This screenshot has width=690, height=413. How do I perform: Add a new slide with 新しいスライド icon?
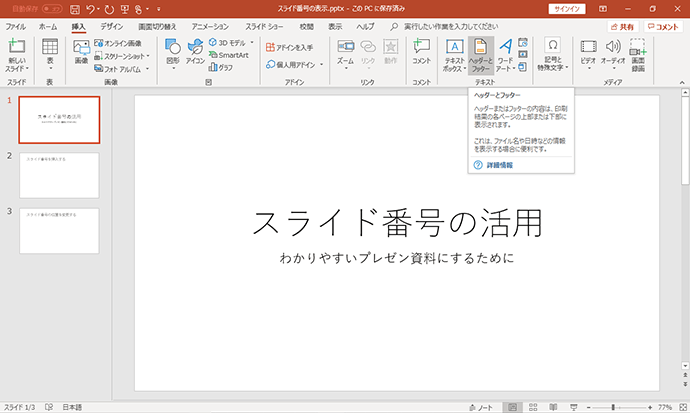click(17, 46)
